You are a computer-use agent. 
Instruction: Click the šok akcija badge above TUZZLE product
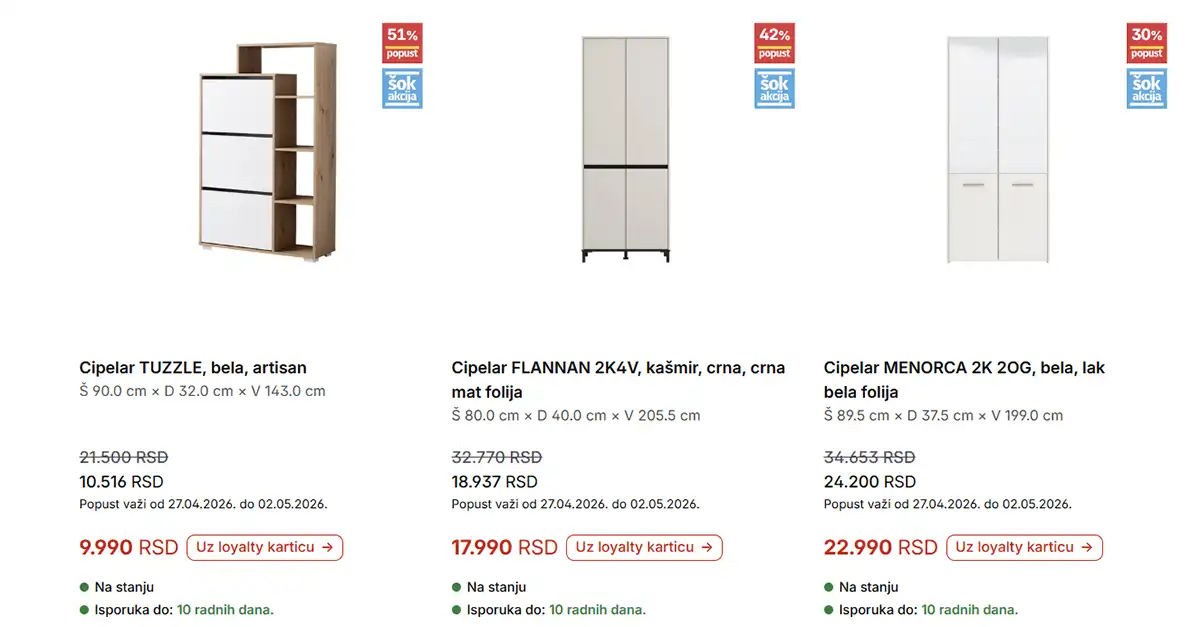tap(401, 89)
